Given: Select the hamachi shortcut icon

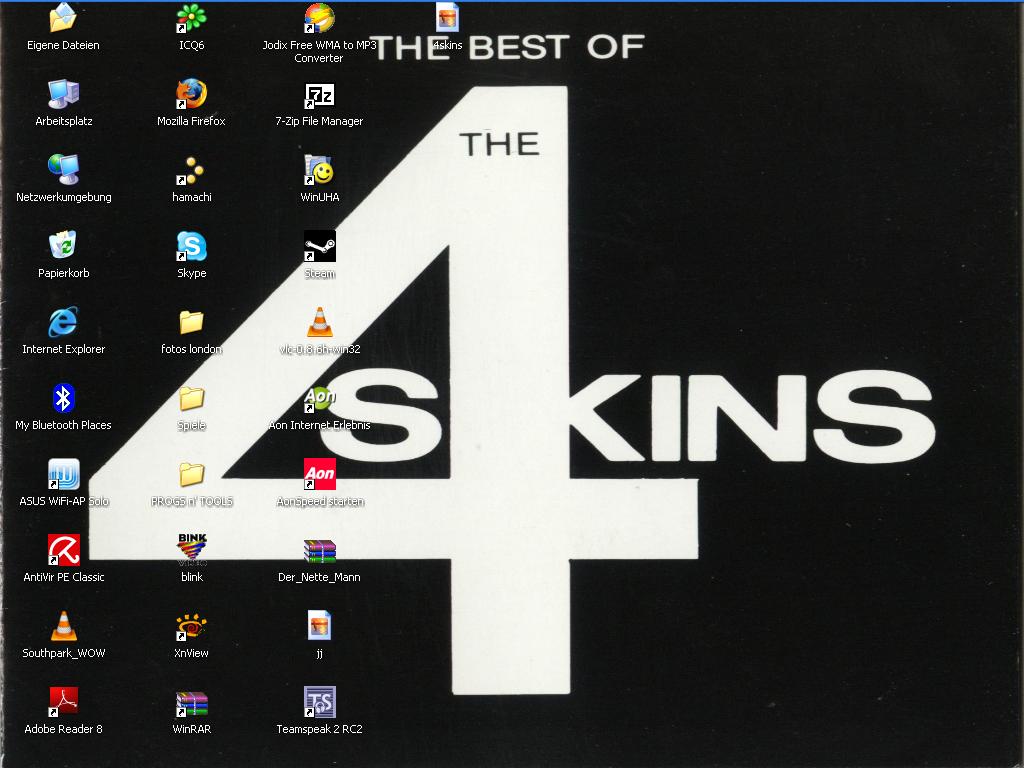Looking at the screenshot, I should click(191, 171).
